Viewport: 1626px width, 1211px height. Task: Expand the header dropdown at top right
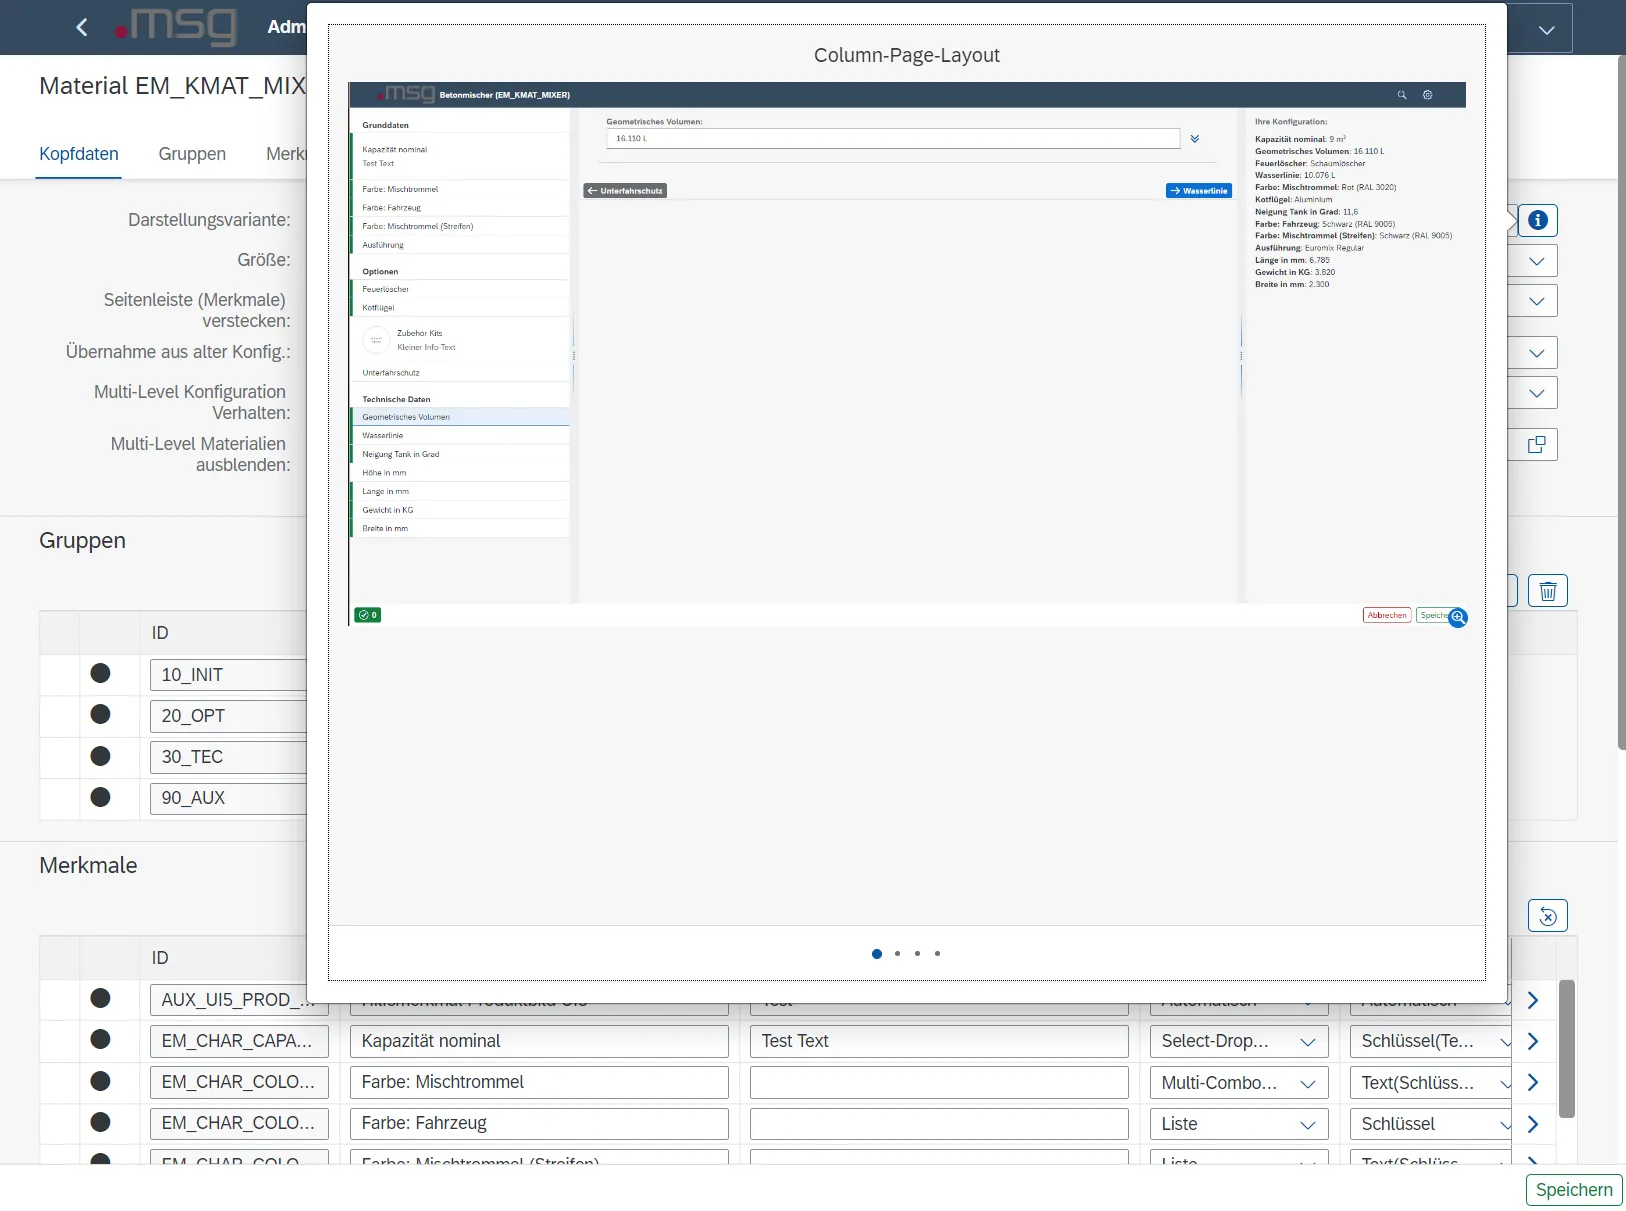1546,30
